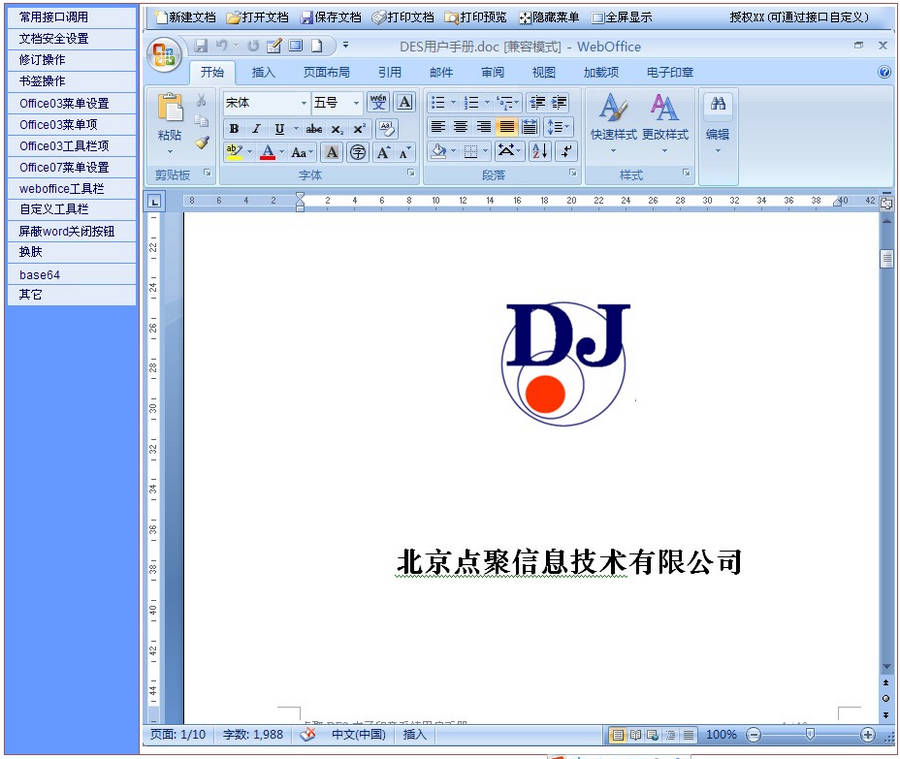900x759 pixels.
Task: Click the decrease indent icon
Action: pyautogui.click(x=537, y=103)
